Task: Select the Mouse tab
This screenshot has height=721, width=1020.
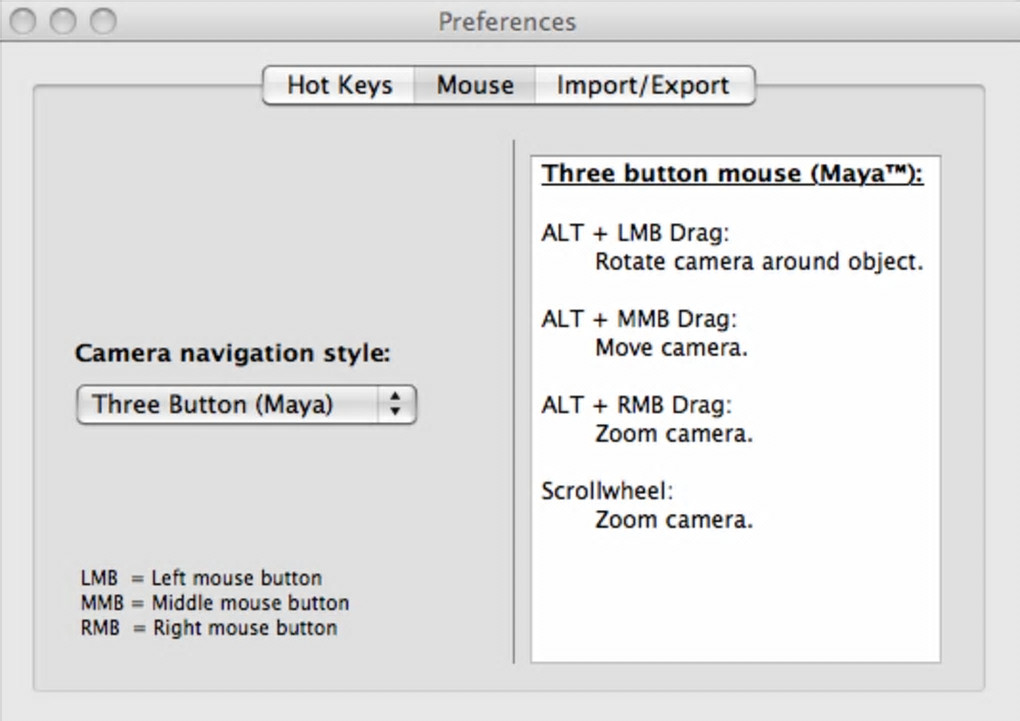Action: [475, 86]
